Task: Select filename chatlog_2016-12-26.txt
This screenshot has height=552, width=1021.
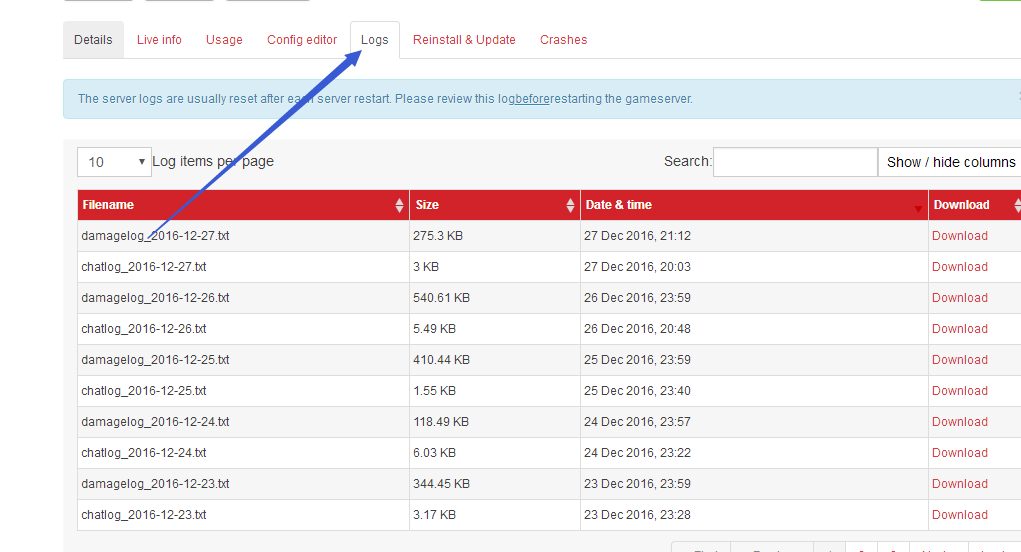Action: (144, 329)
